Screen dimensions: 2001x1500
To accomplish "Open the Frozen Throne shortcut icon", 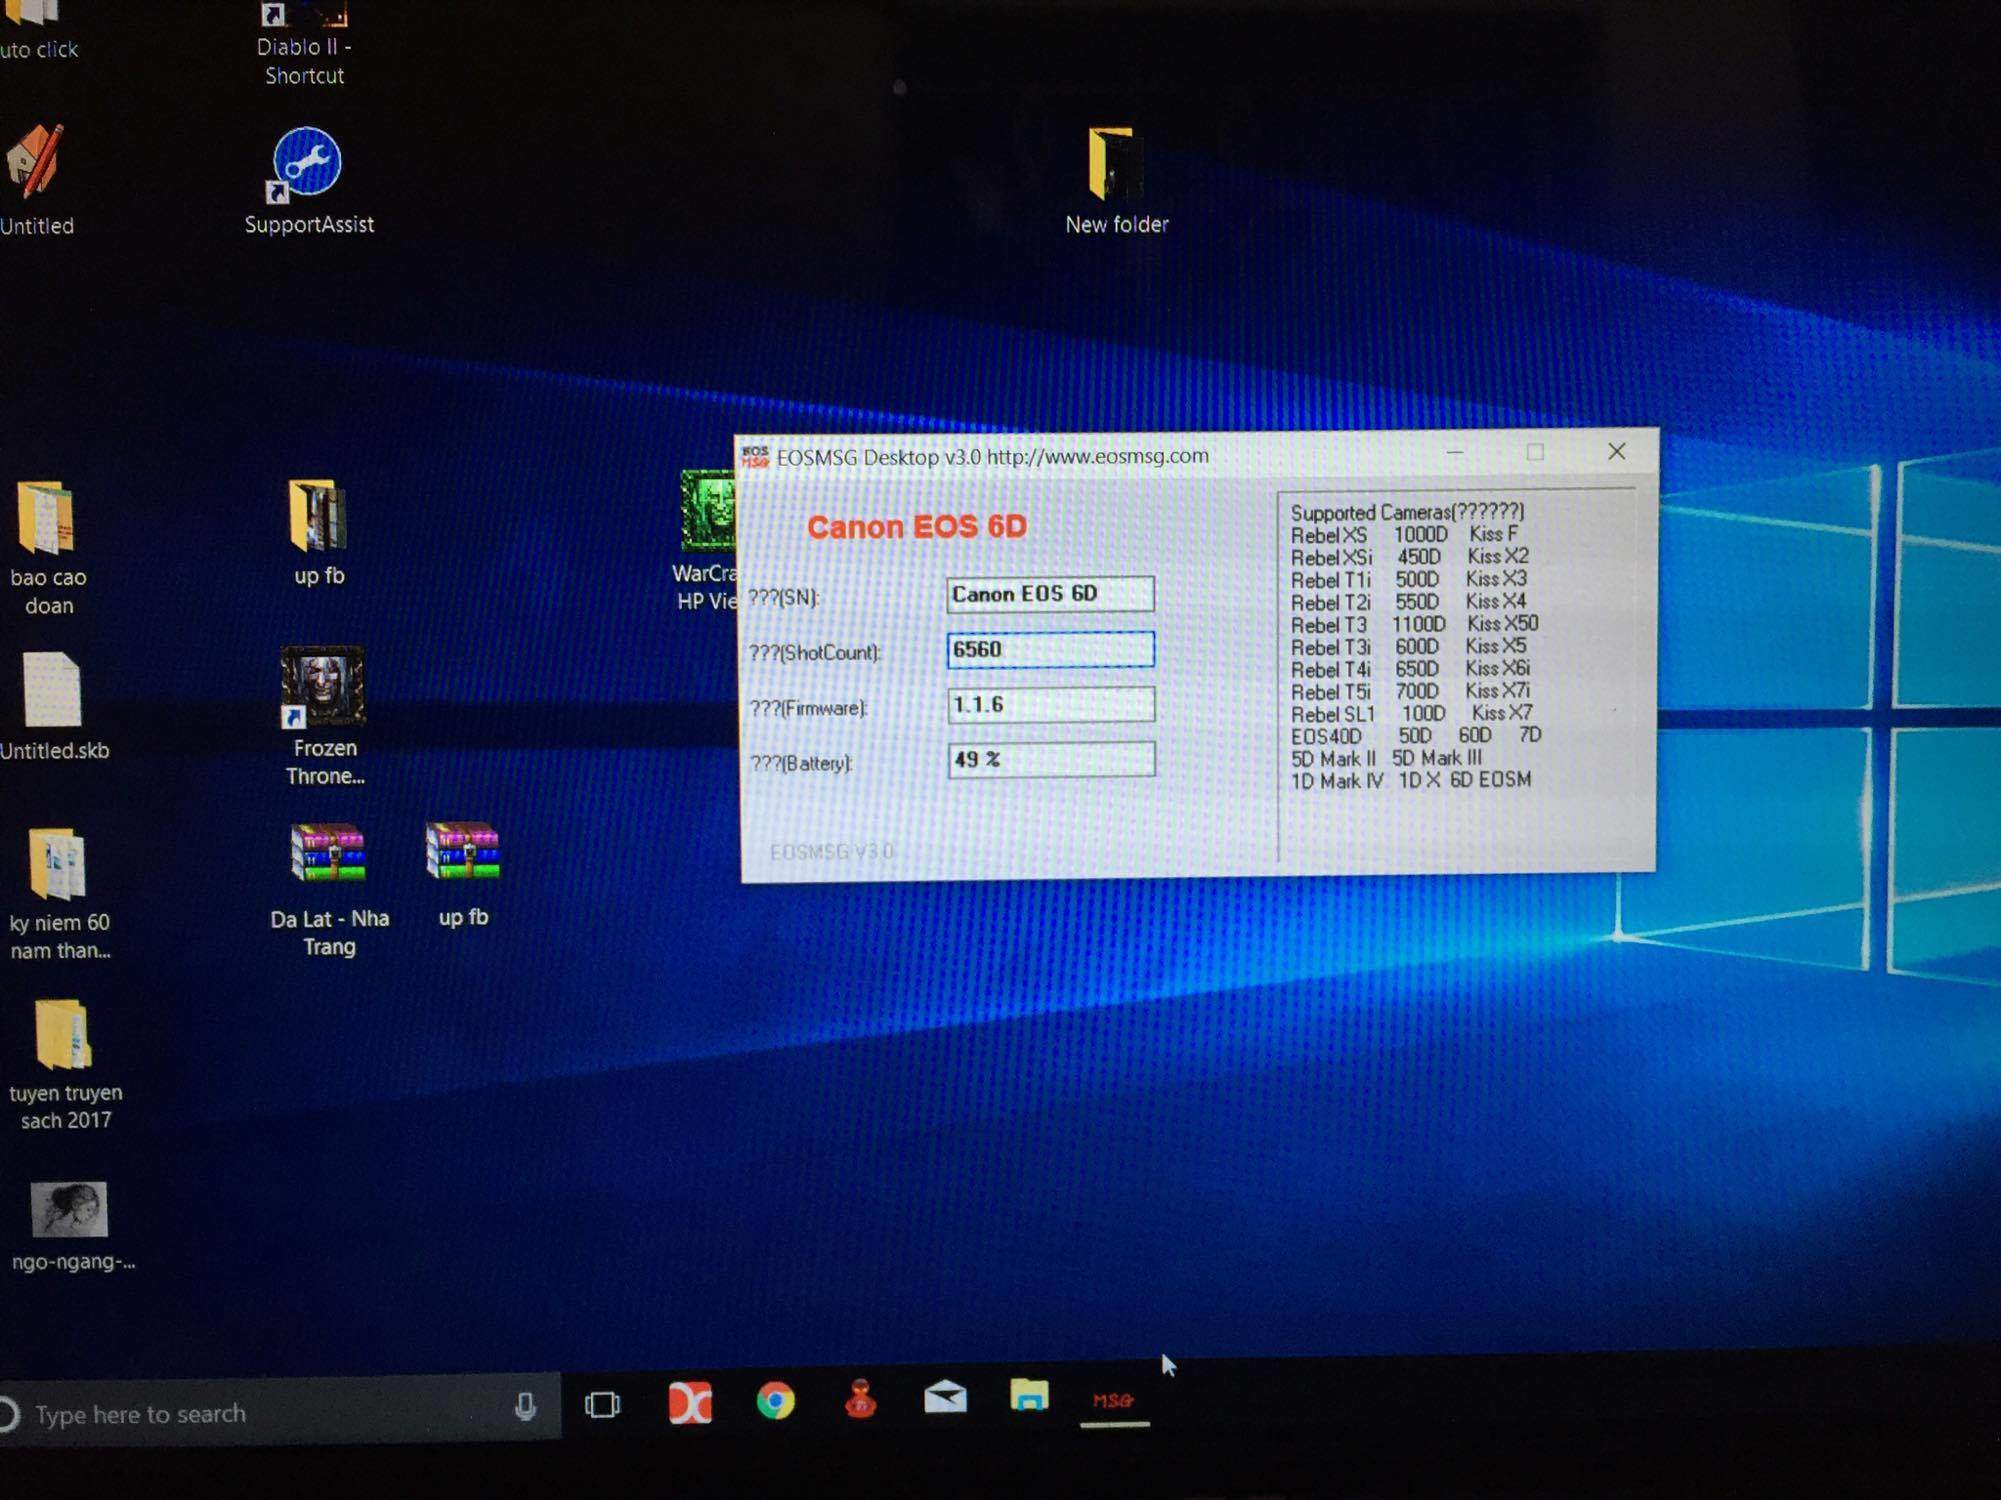I will point(322,686).
